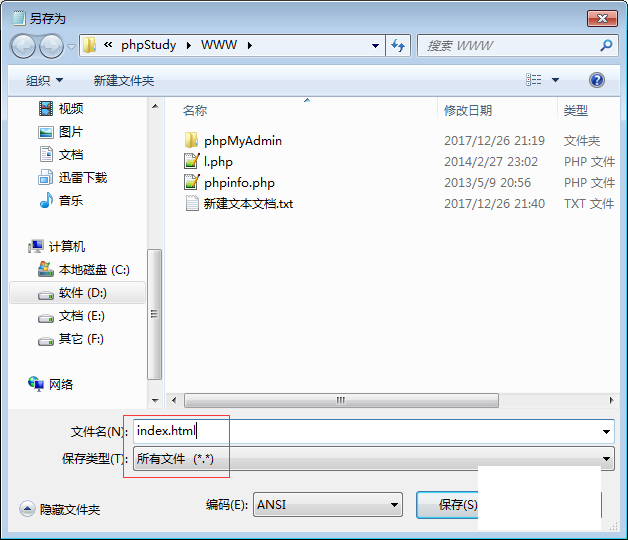
Task: Sort files by 修改日期 column header
Action: click(x=468, y=110)
